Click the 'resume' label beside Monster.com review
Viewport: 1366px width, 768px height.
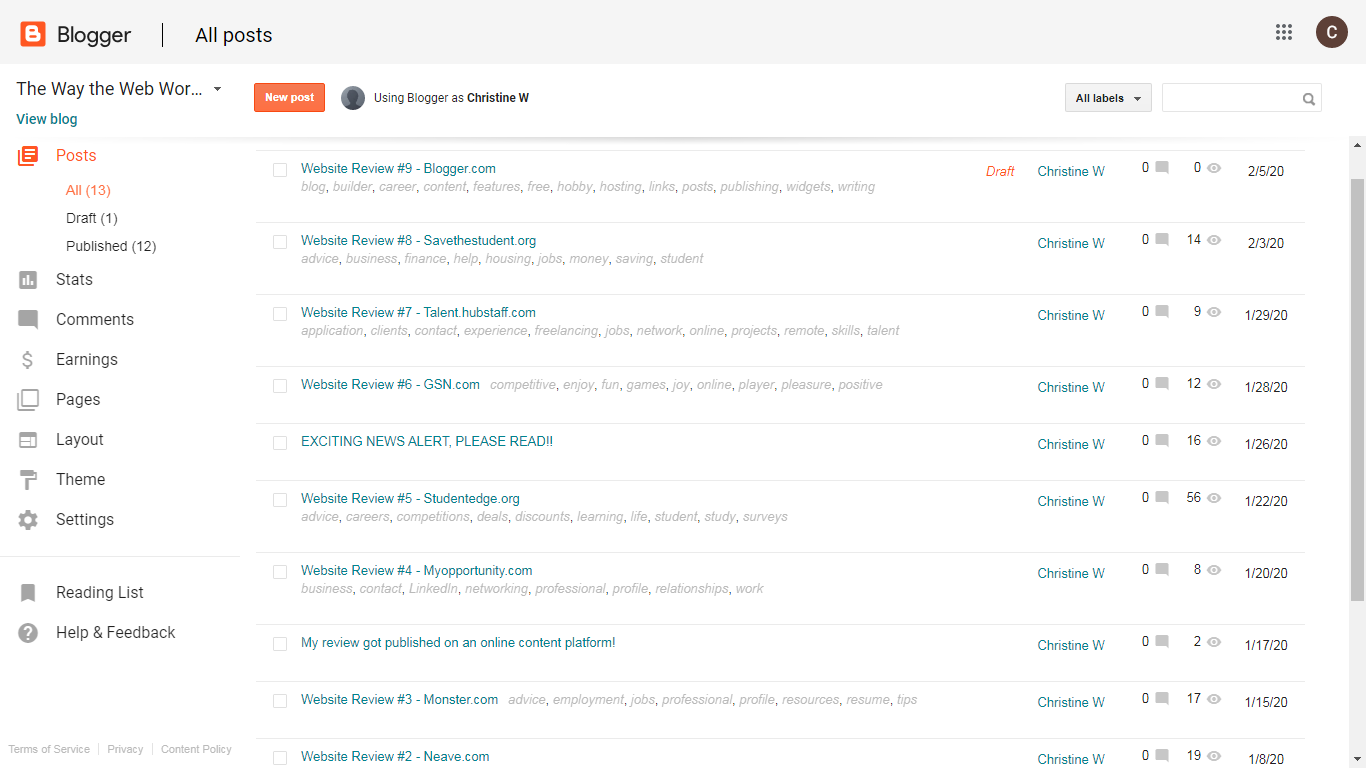click(x=868, y=699)
